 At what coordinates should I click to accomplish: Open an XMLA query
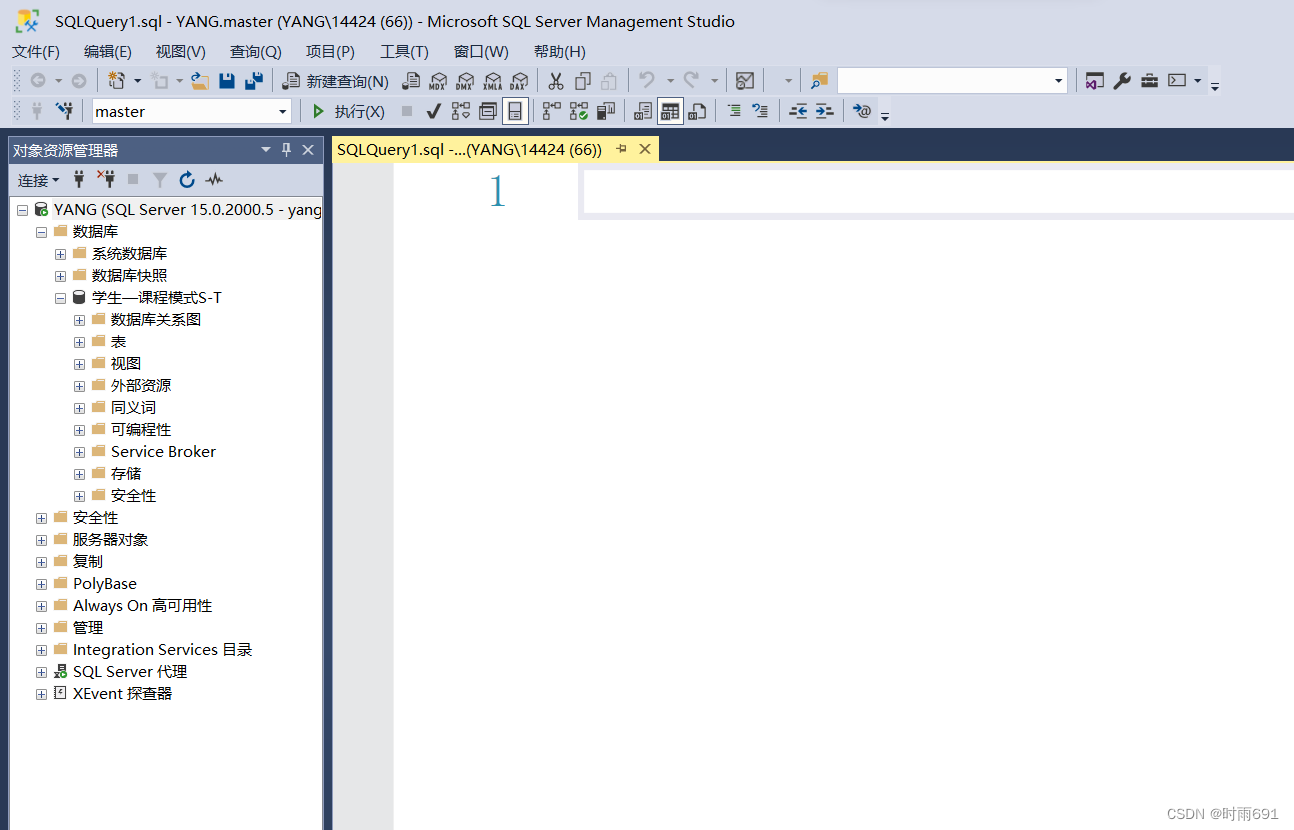tap(492, 81)
